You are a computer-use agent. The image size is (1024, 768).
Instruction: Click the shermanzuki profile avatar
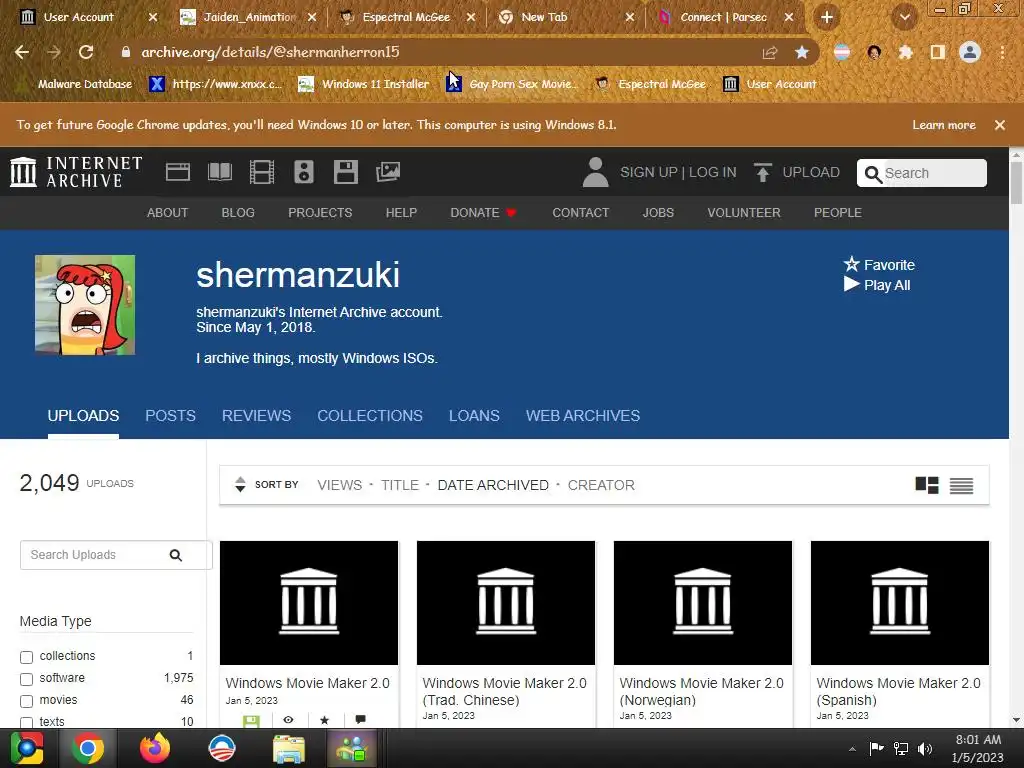coord(85,305)
